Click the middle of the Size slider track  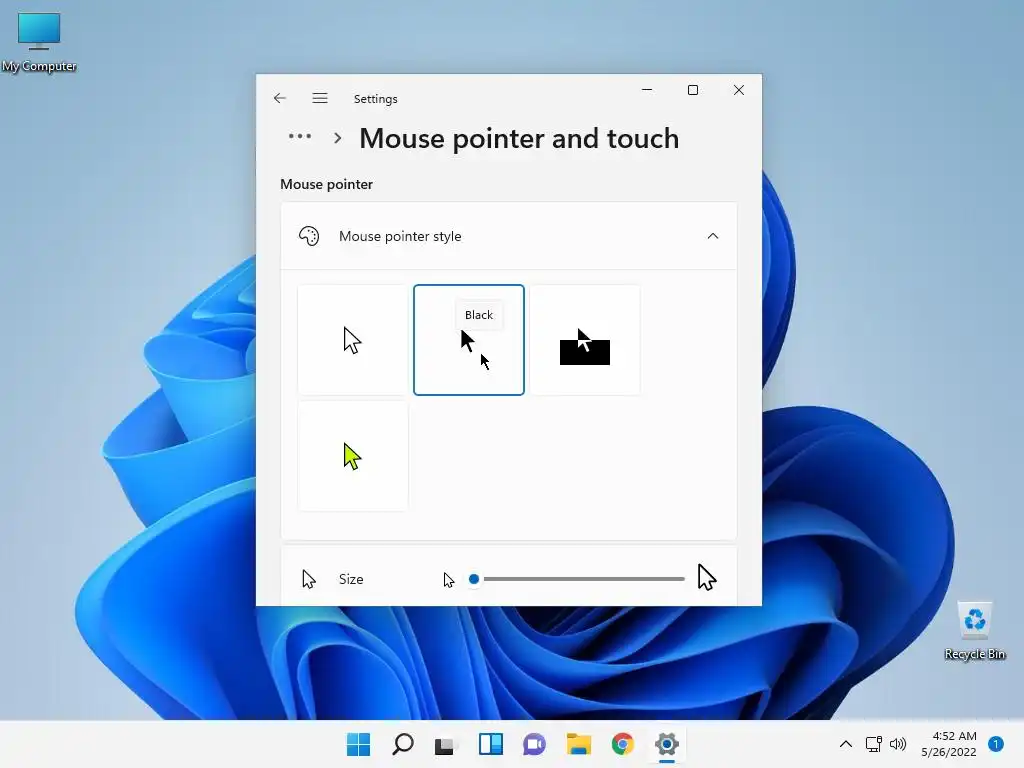pyautogui.click(x=577, y=579)
